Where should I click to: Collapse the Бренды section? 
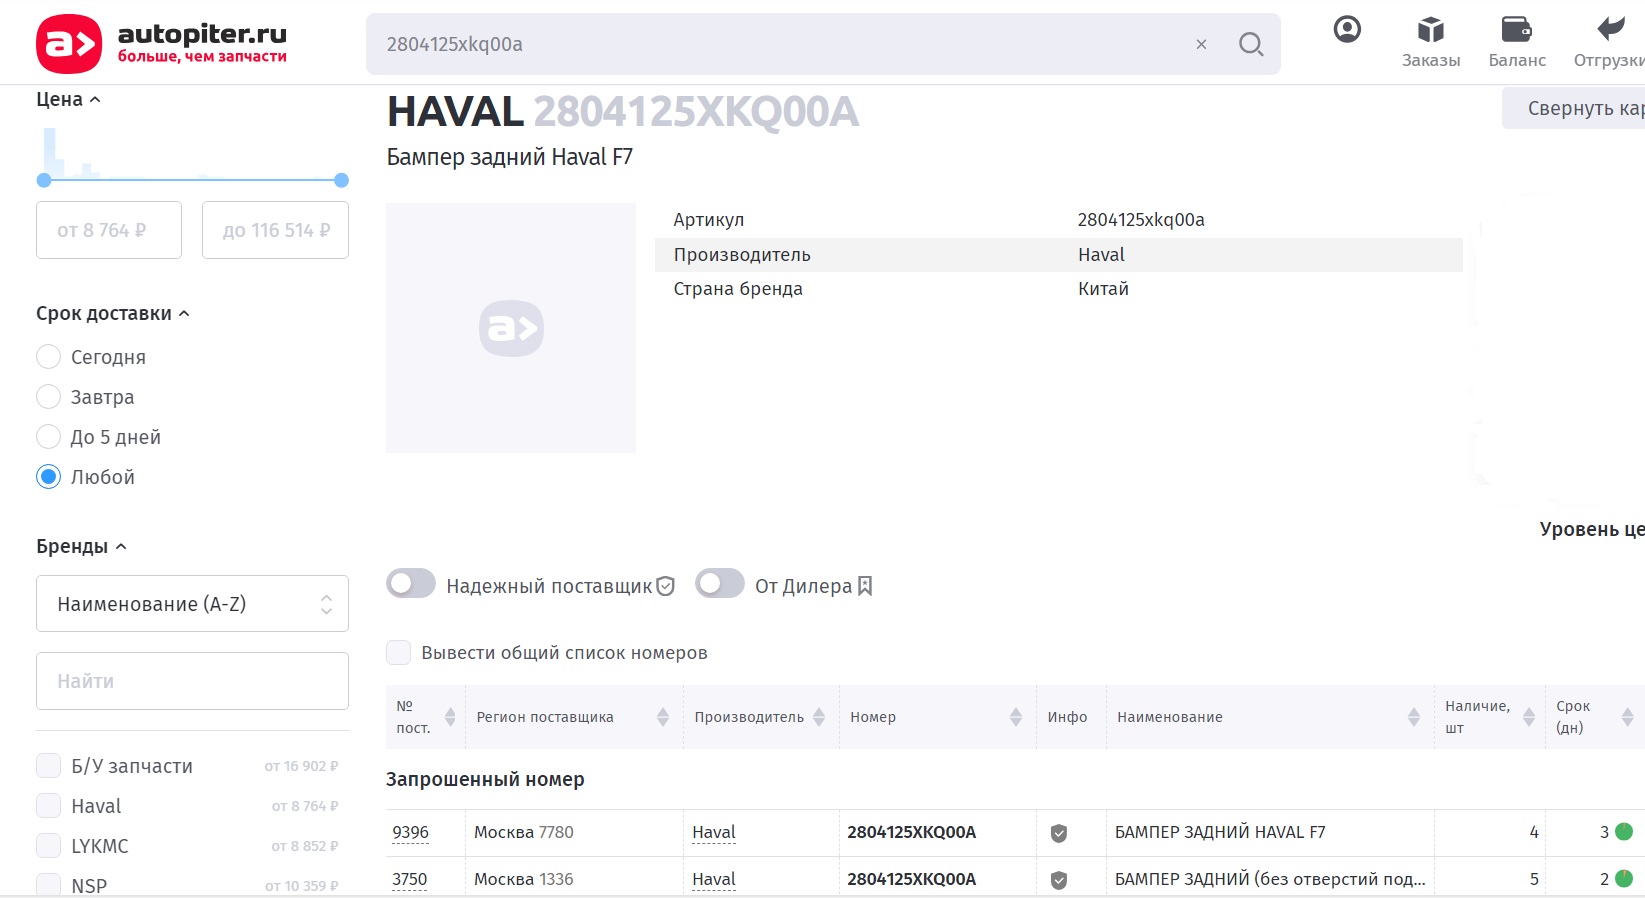point(81,547)
